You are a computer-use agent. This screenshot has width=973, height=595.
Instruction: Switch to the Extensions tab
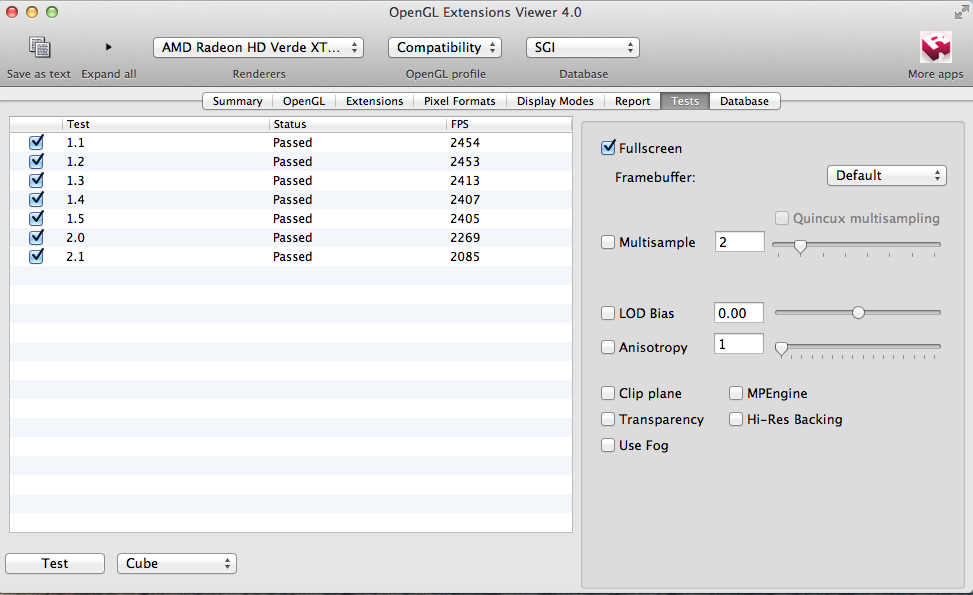[x=375, y=101]
